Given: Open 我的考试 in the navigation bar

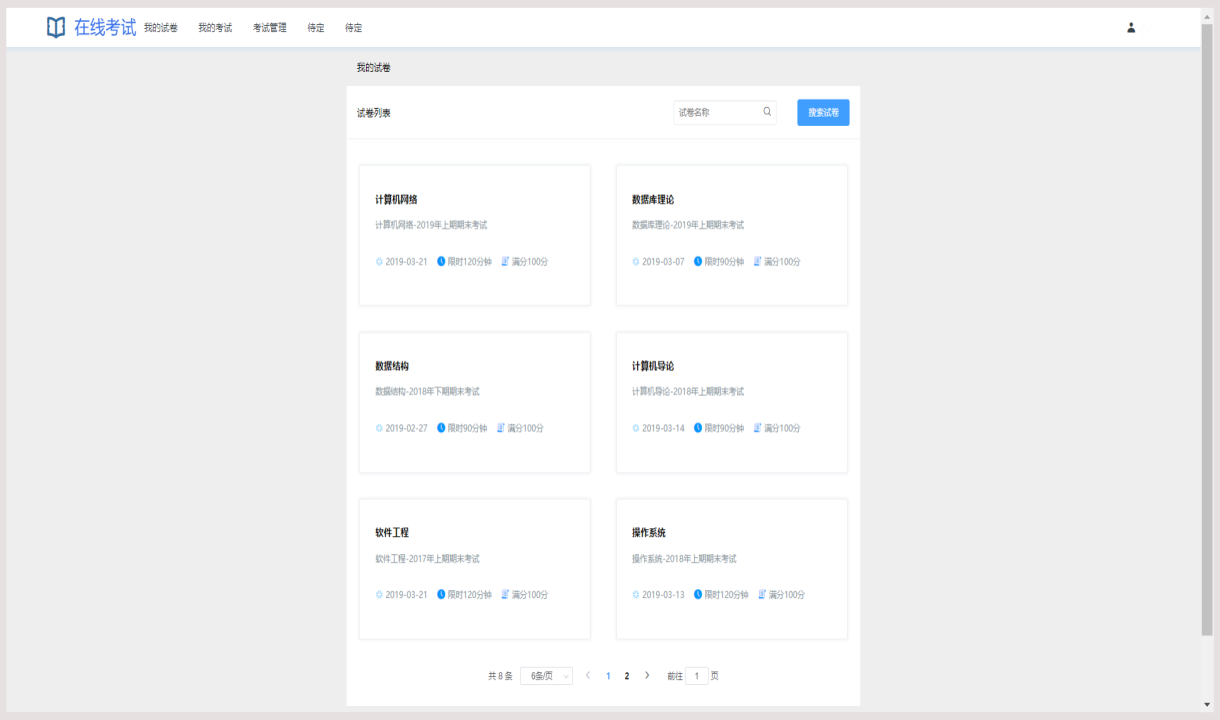Looking at the screenshot, I should (x=215, y=28).
